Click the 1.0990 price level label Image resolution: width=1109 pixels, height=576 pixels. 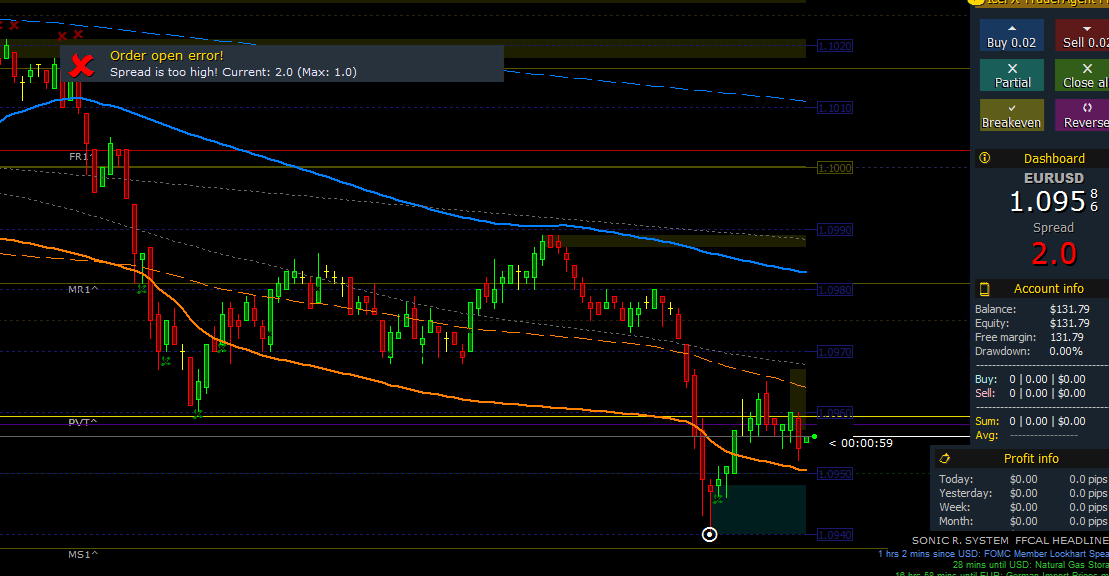point(835,230)
